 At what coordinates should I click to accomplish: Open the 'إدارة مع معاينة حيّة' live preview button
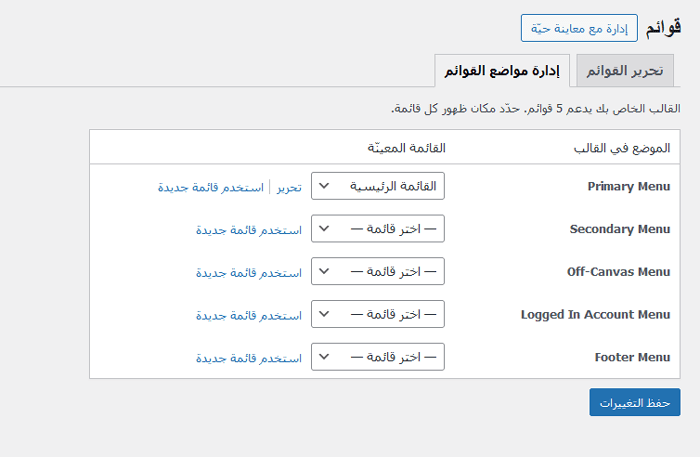pos(579,28)
